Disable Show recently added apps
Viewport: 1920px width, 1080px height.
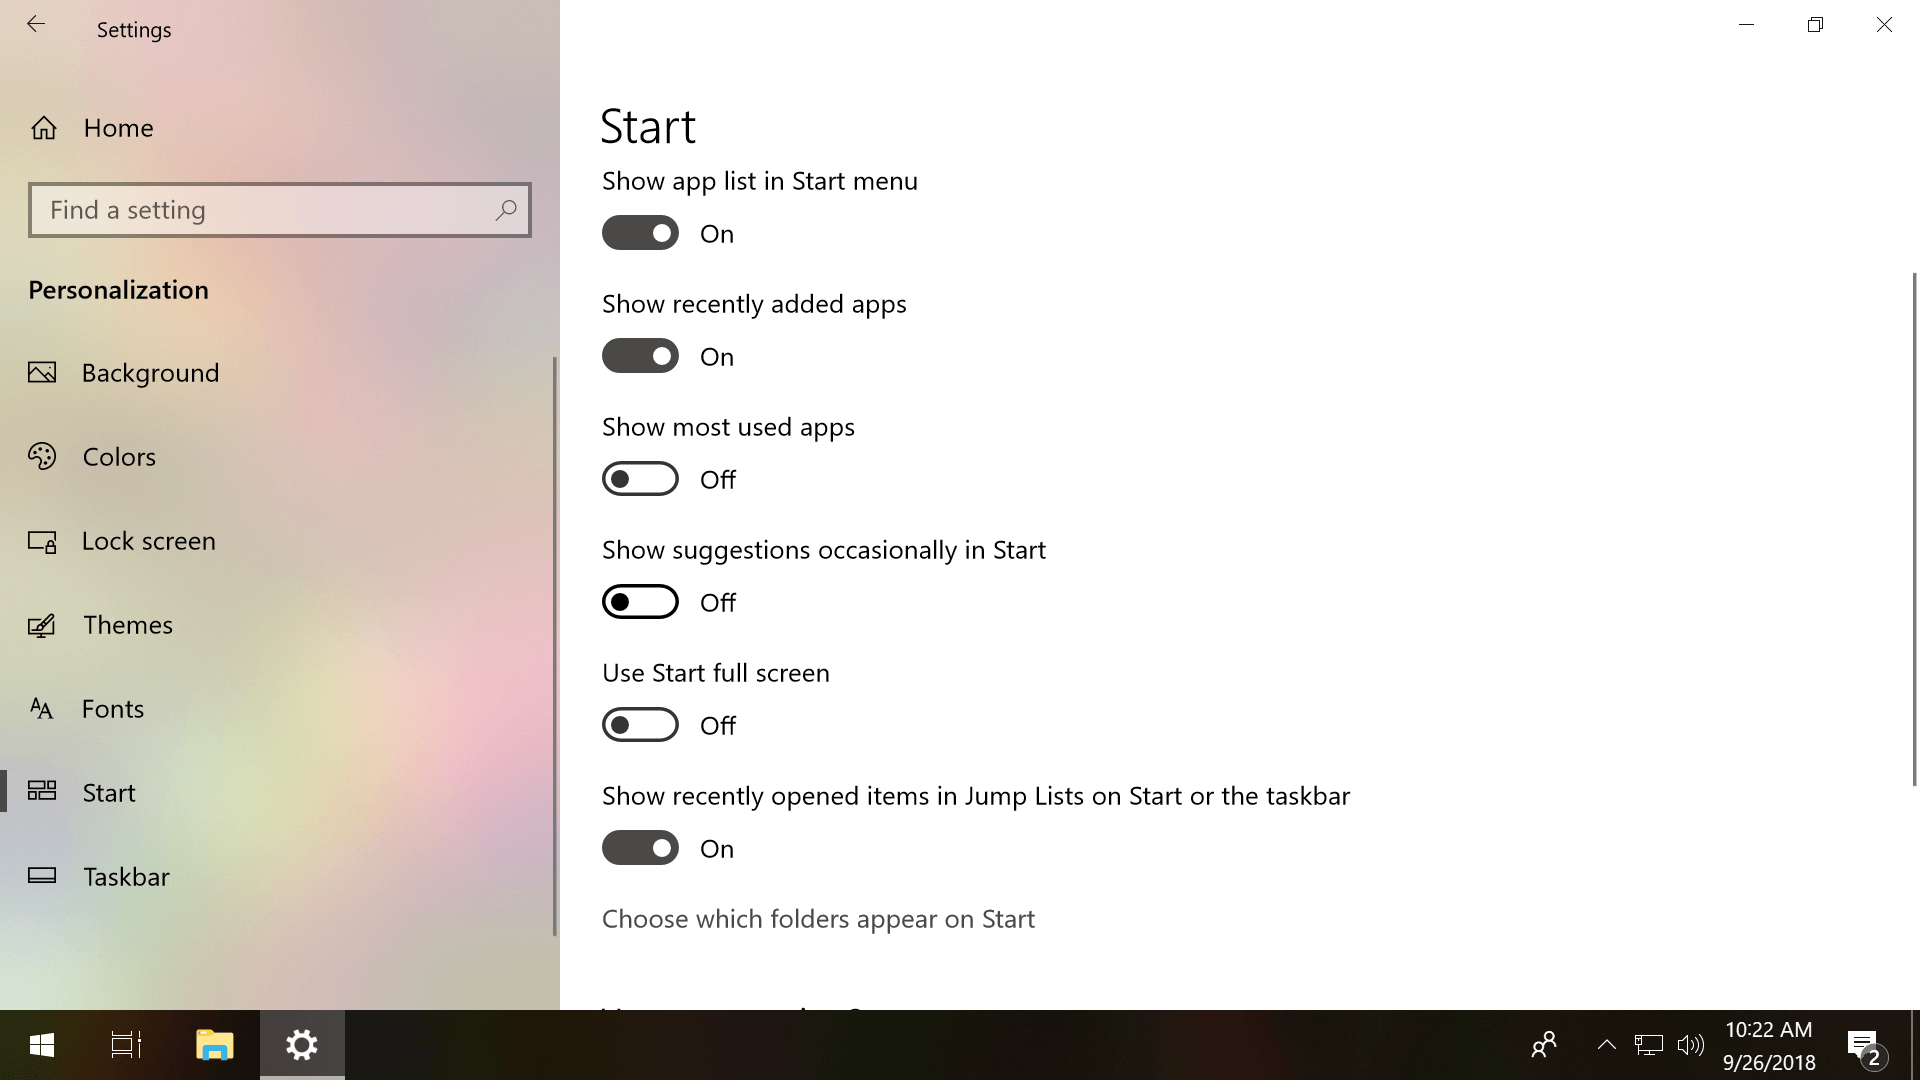coord(640,356)
